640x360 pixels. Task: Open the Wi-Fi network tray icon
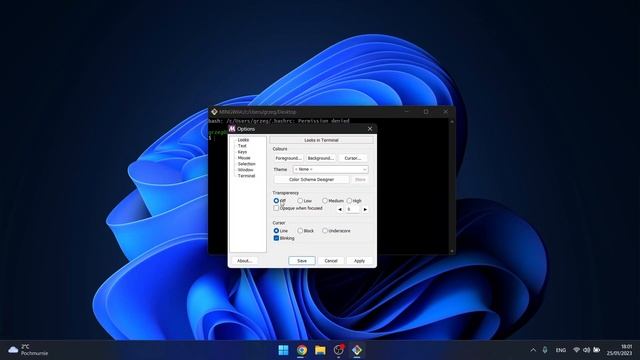point(576,350)
